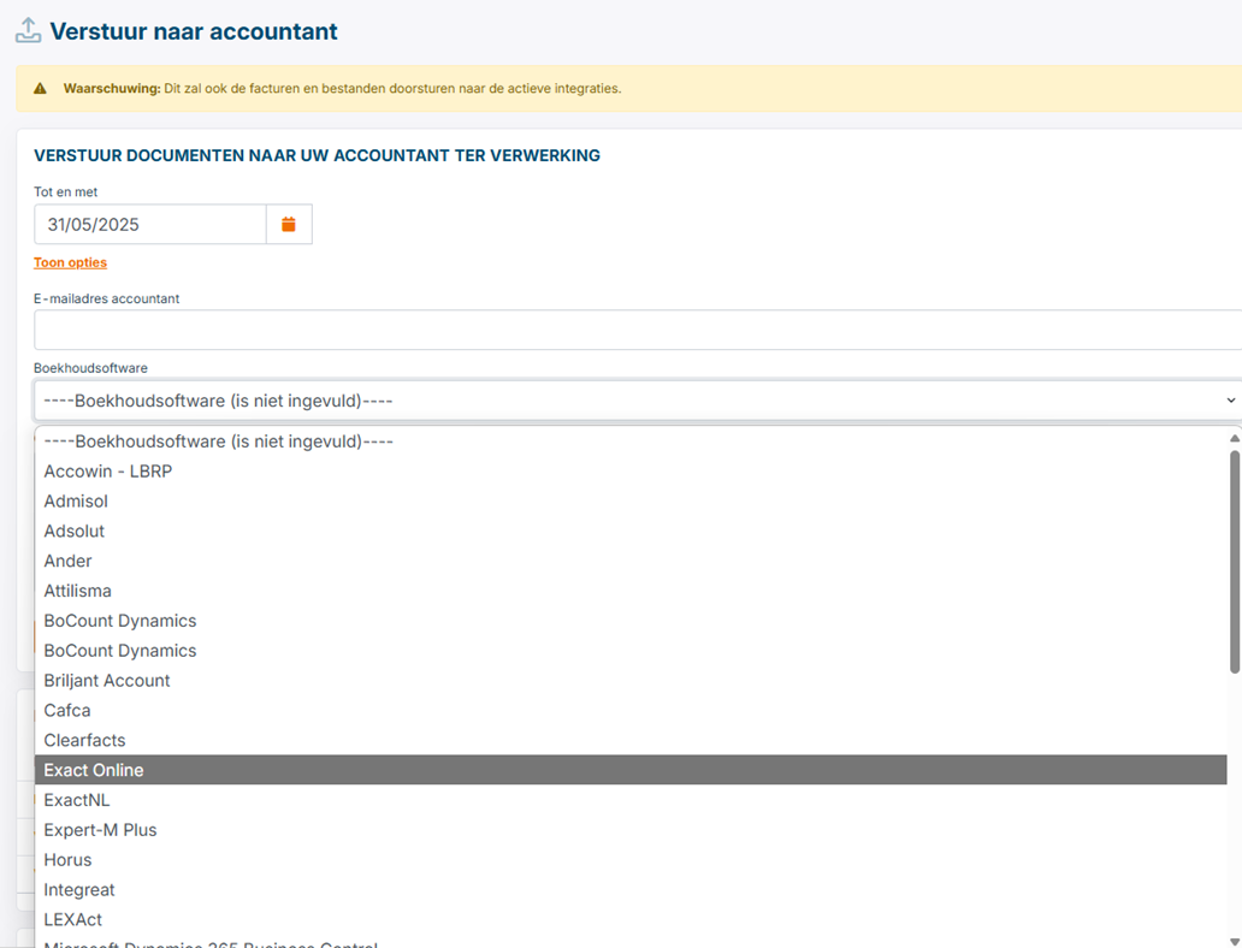Pick 'Adsolut' in the software list

(x=74, y=531)
